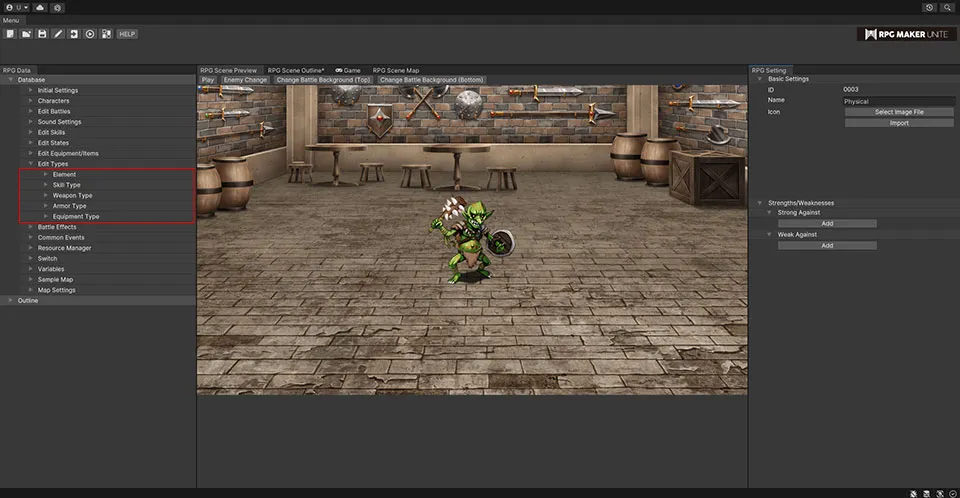Switch to the RPG Scene Map tab

pyautogui.click(x=396, y=70)
